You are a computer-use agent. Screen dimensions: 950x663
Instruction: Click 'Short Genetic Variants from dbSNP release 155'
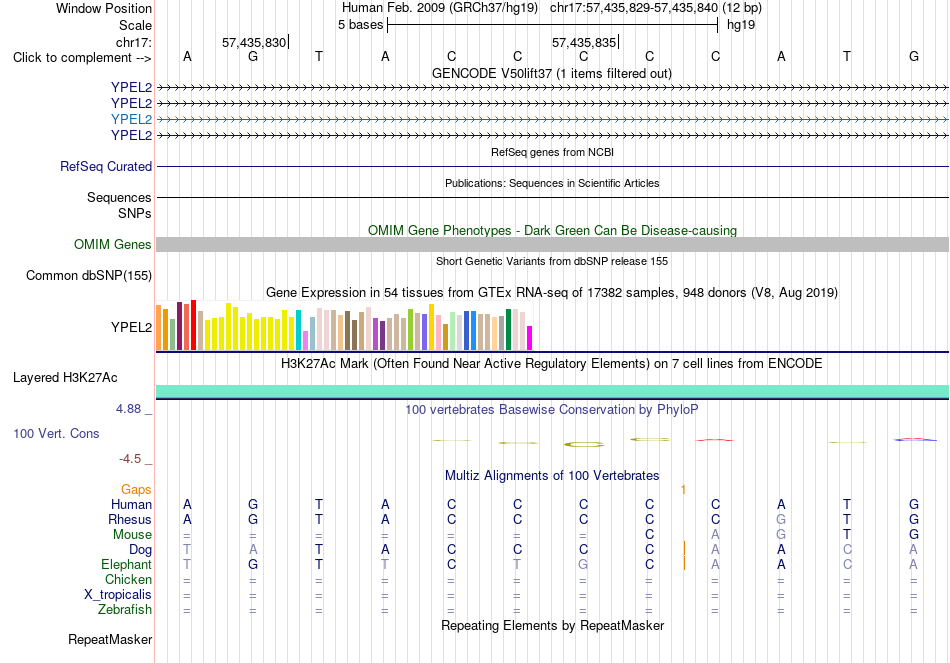pyautogui.click(x=552, y=261)
